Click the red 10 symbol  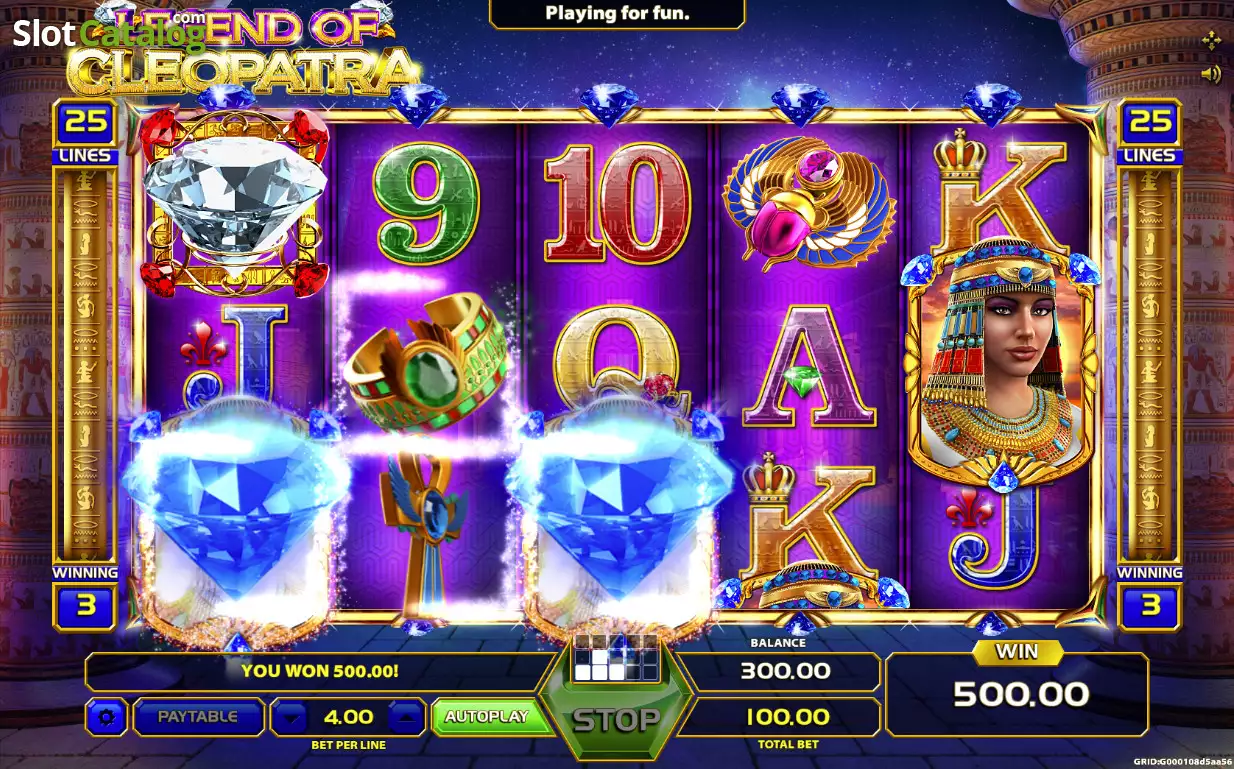(x=616, y=205)
